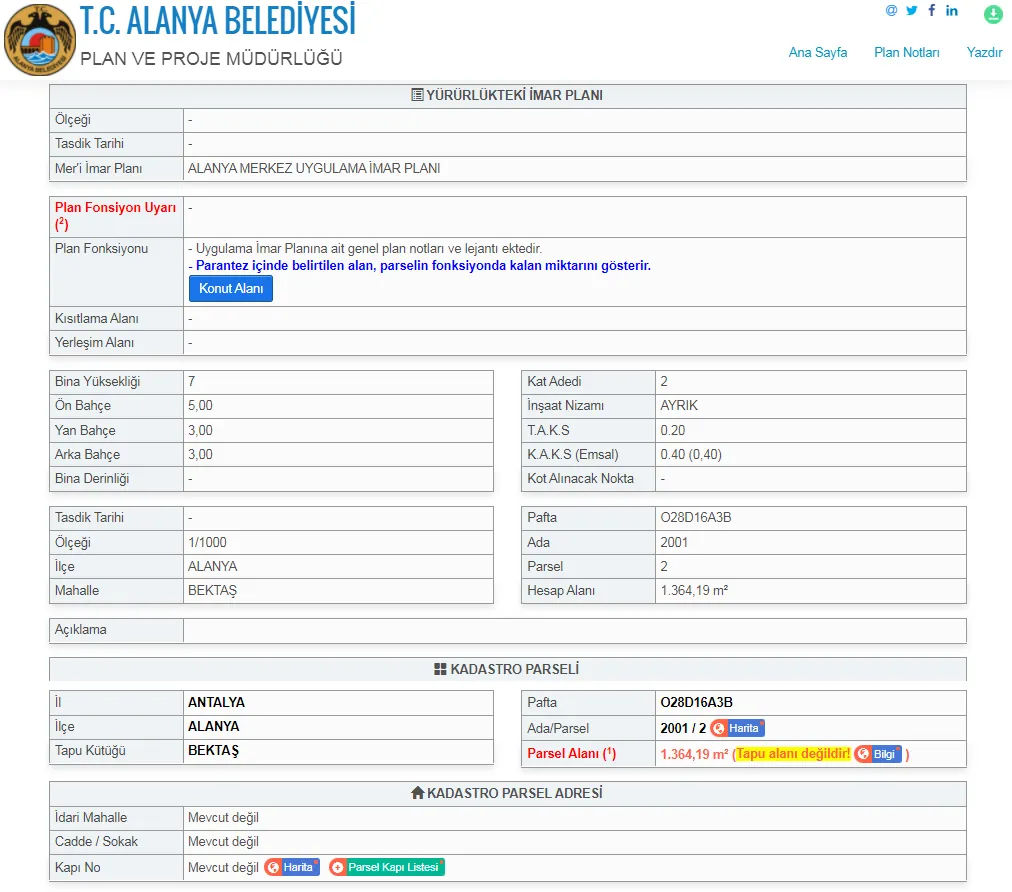Click the green download icon
1012x892 pixels.
tap(992, 14)
